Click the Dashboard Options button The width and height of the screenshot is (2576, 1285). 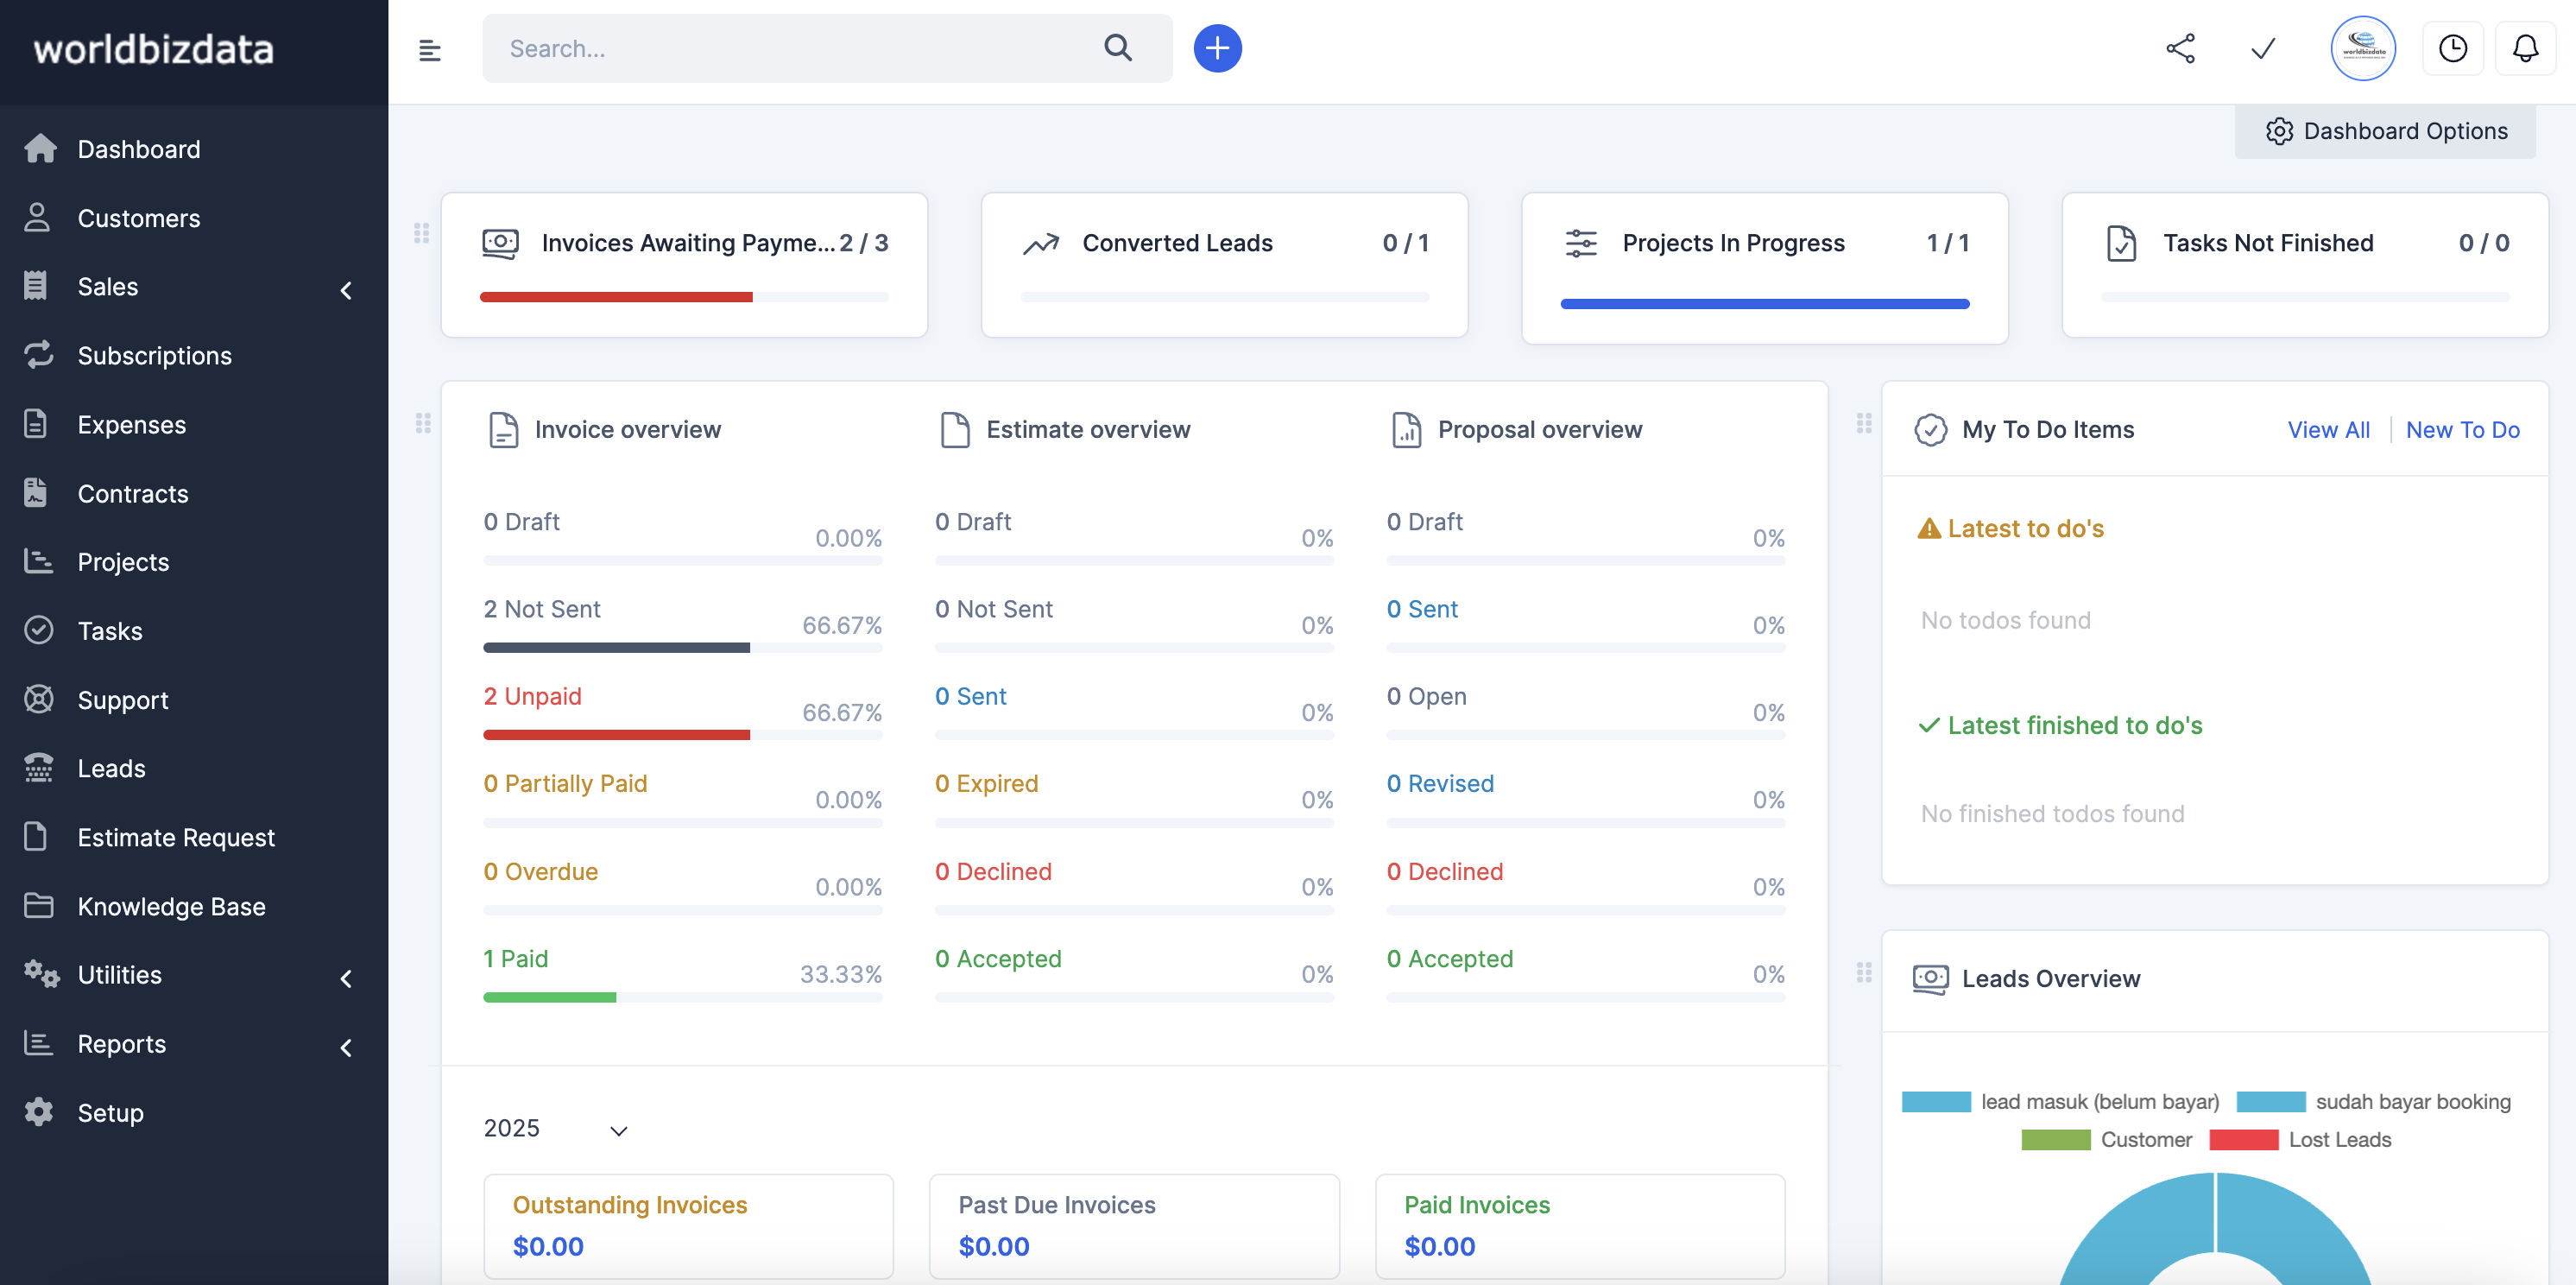click(2385, 131)
